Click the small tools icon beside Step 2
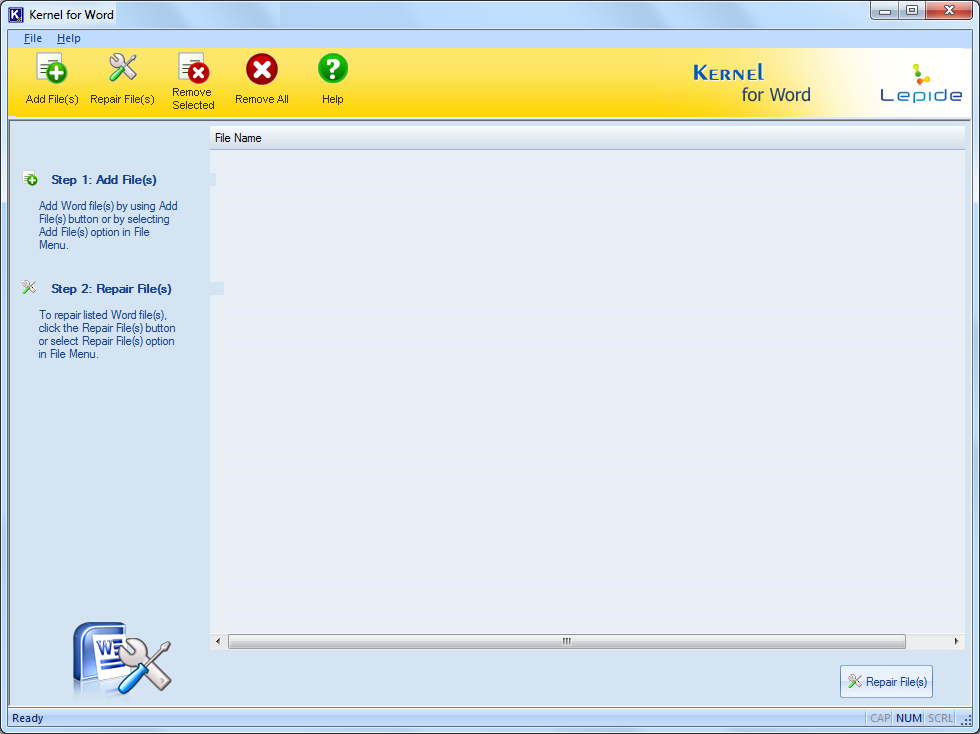This screenshot has height=734, width=980. [x=29, y=287]
